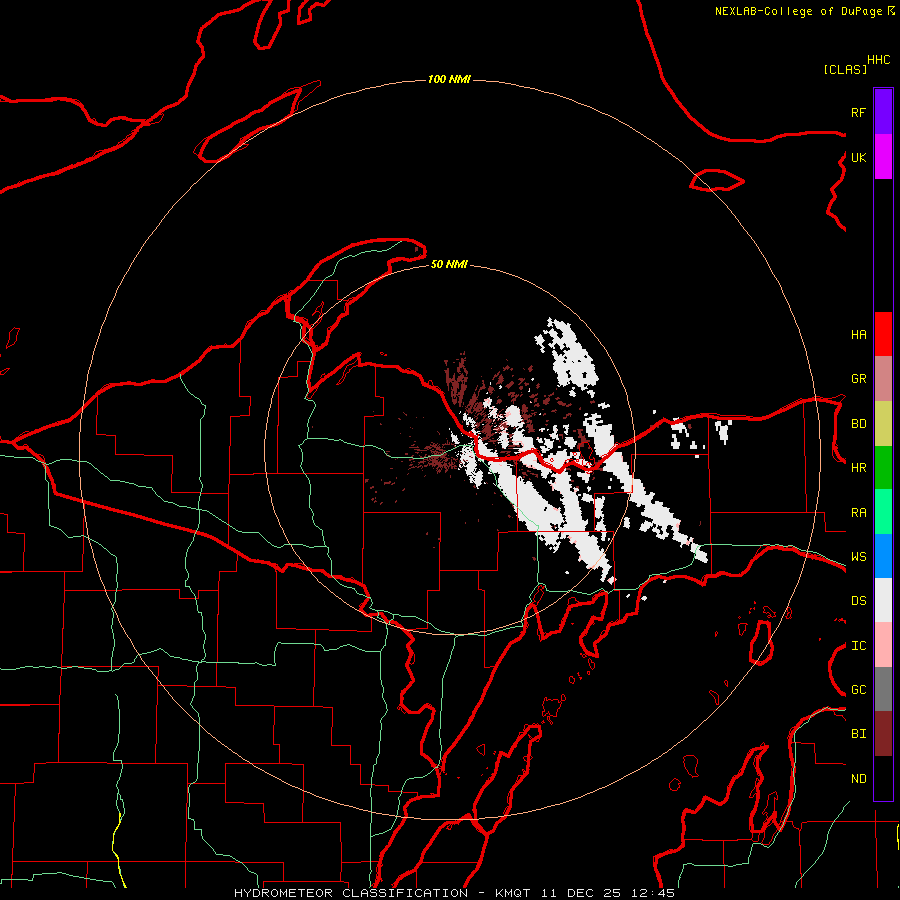Click the HR green legend swatch
900x900 pixels.
883,467
